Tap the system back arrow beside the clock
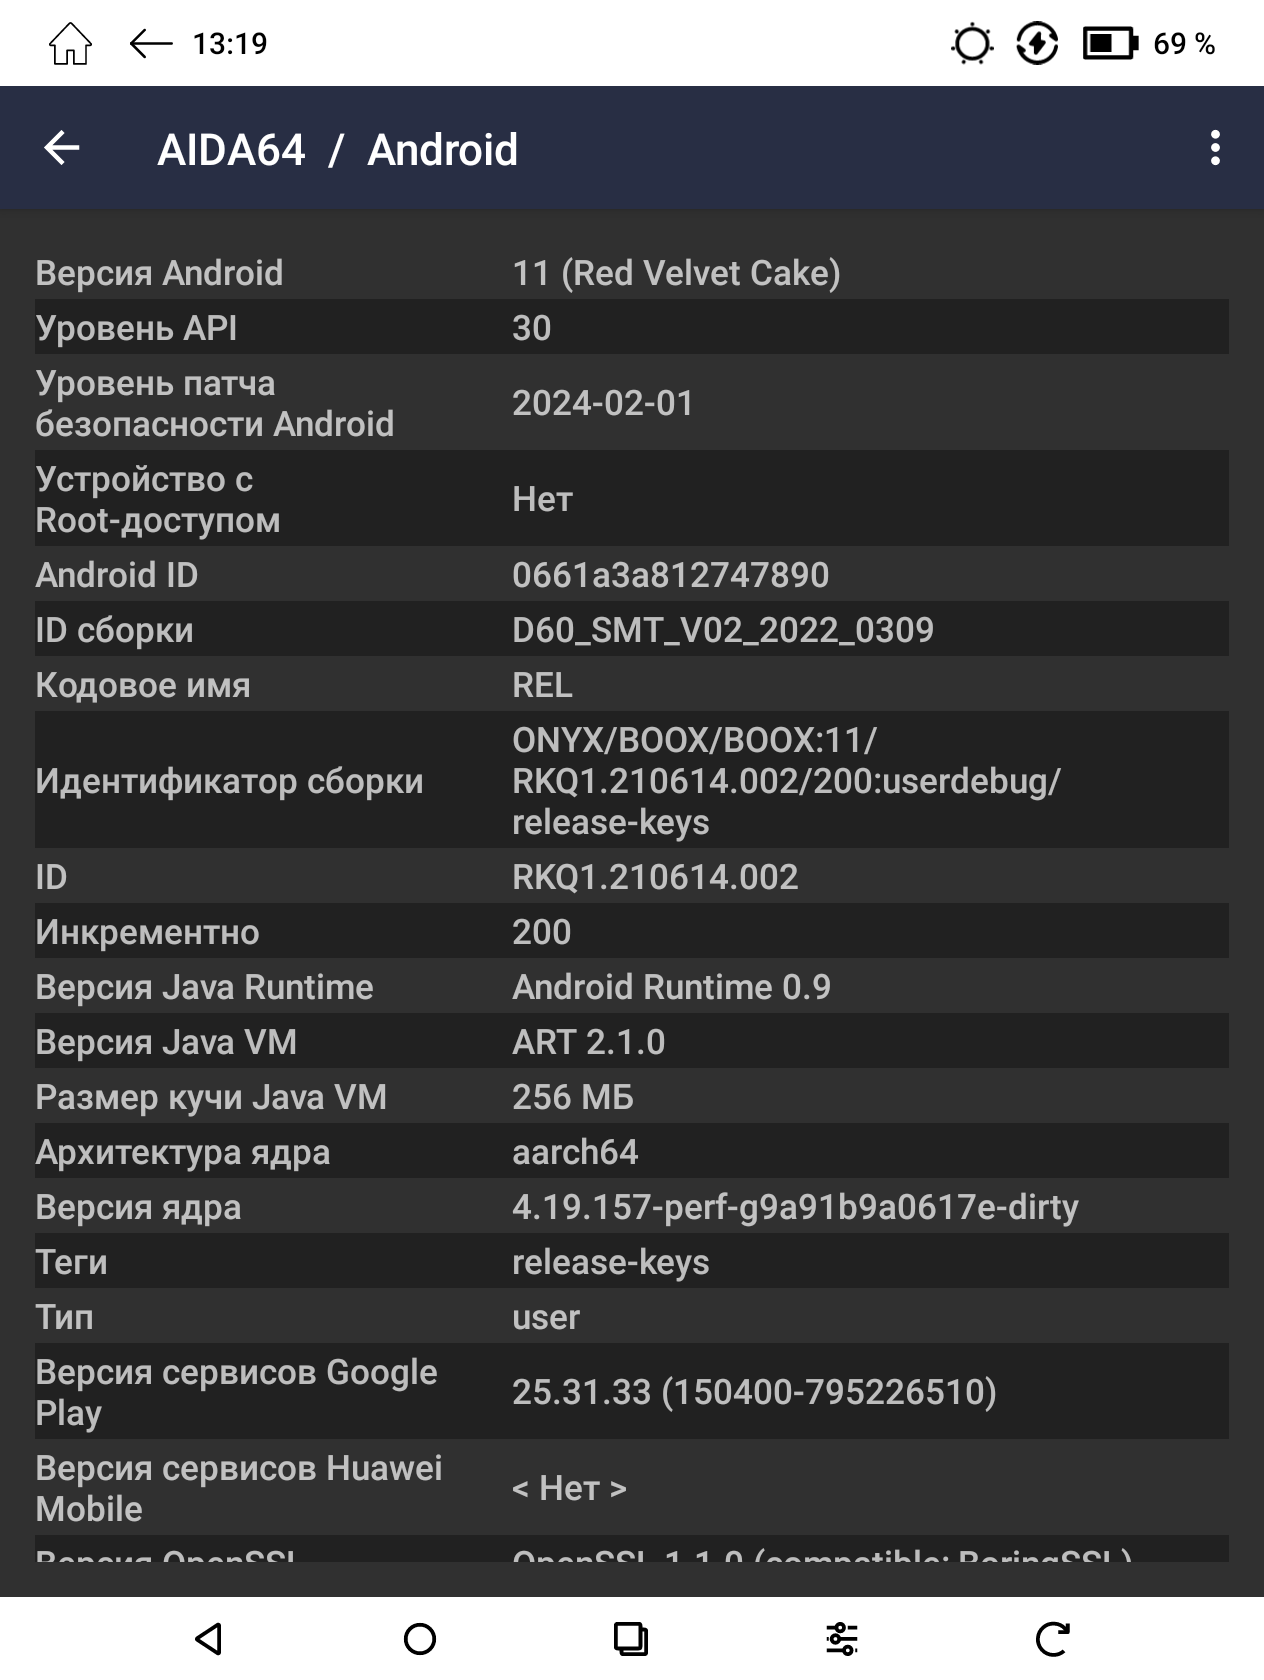The height and width of the screenshot is (1680, 1264). (151, 44)
